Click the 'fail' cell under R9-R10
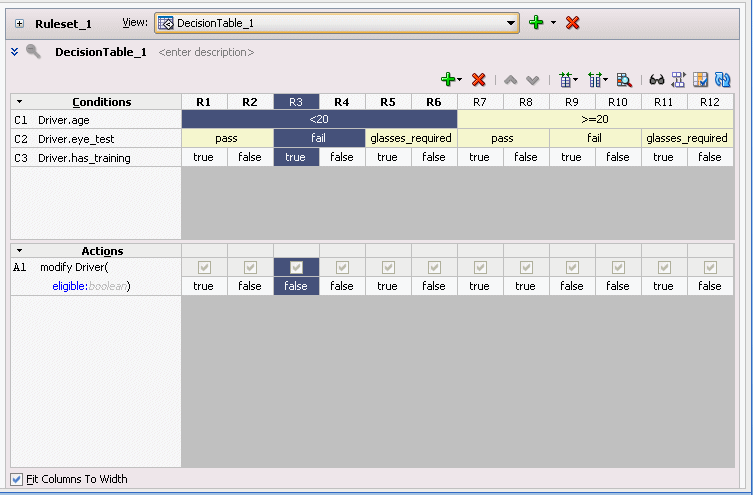Viewport: 753px width, 495px height. click(x=595, y=138)
